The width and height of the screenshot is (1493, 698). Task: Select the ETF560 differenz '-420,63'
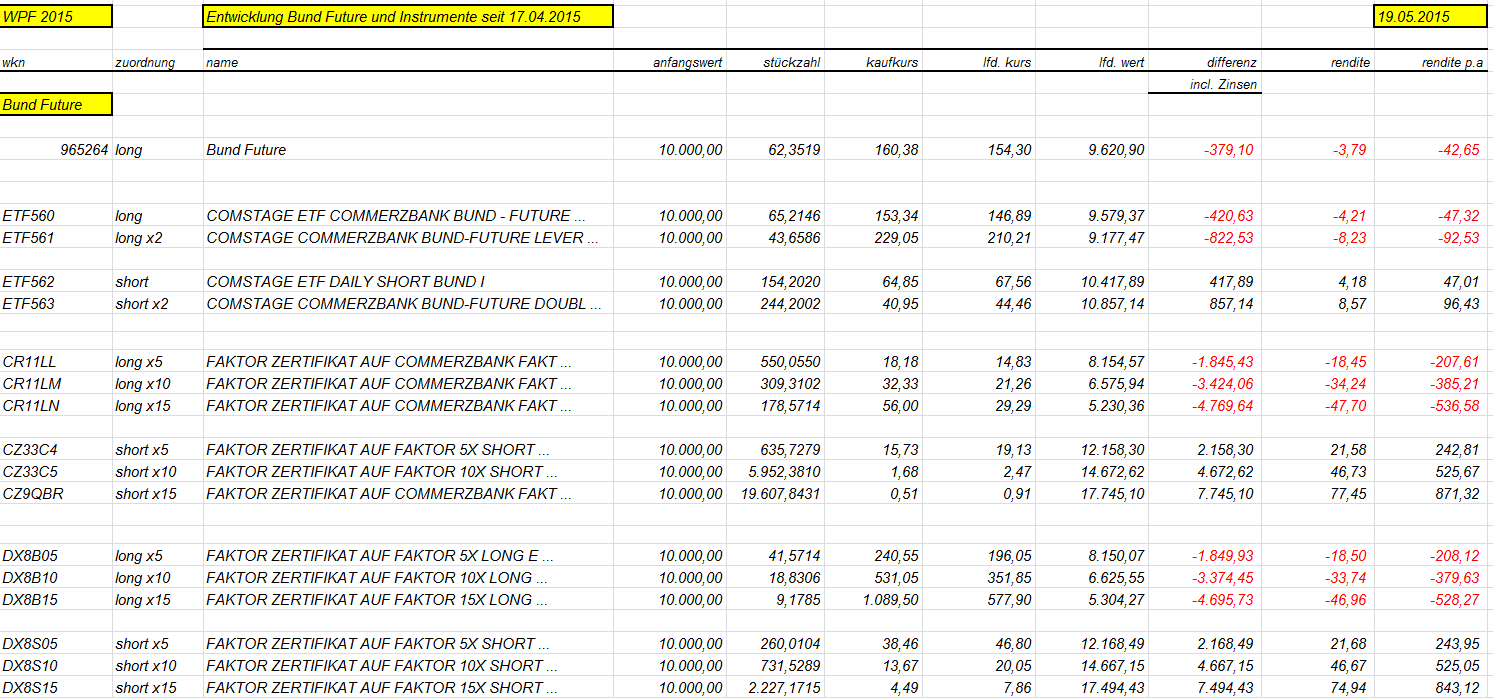[1228, 216]
